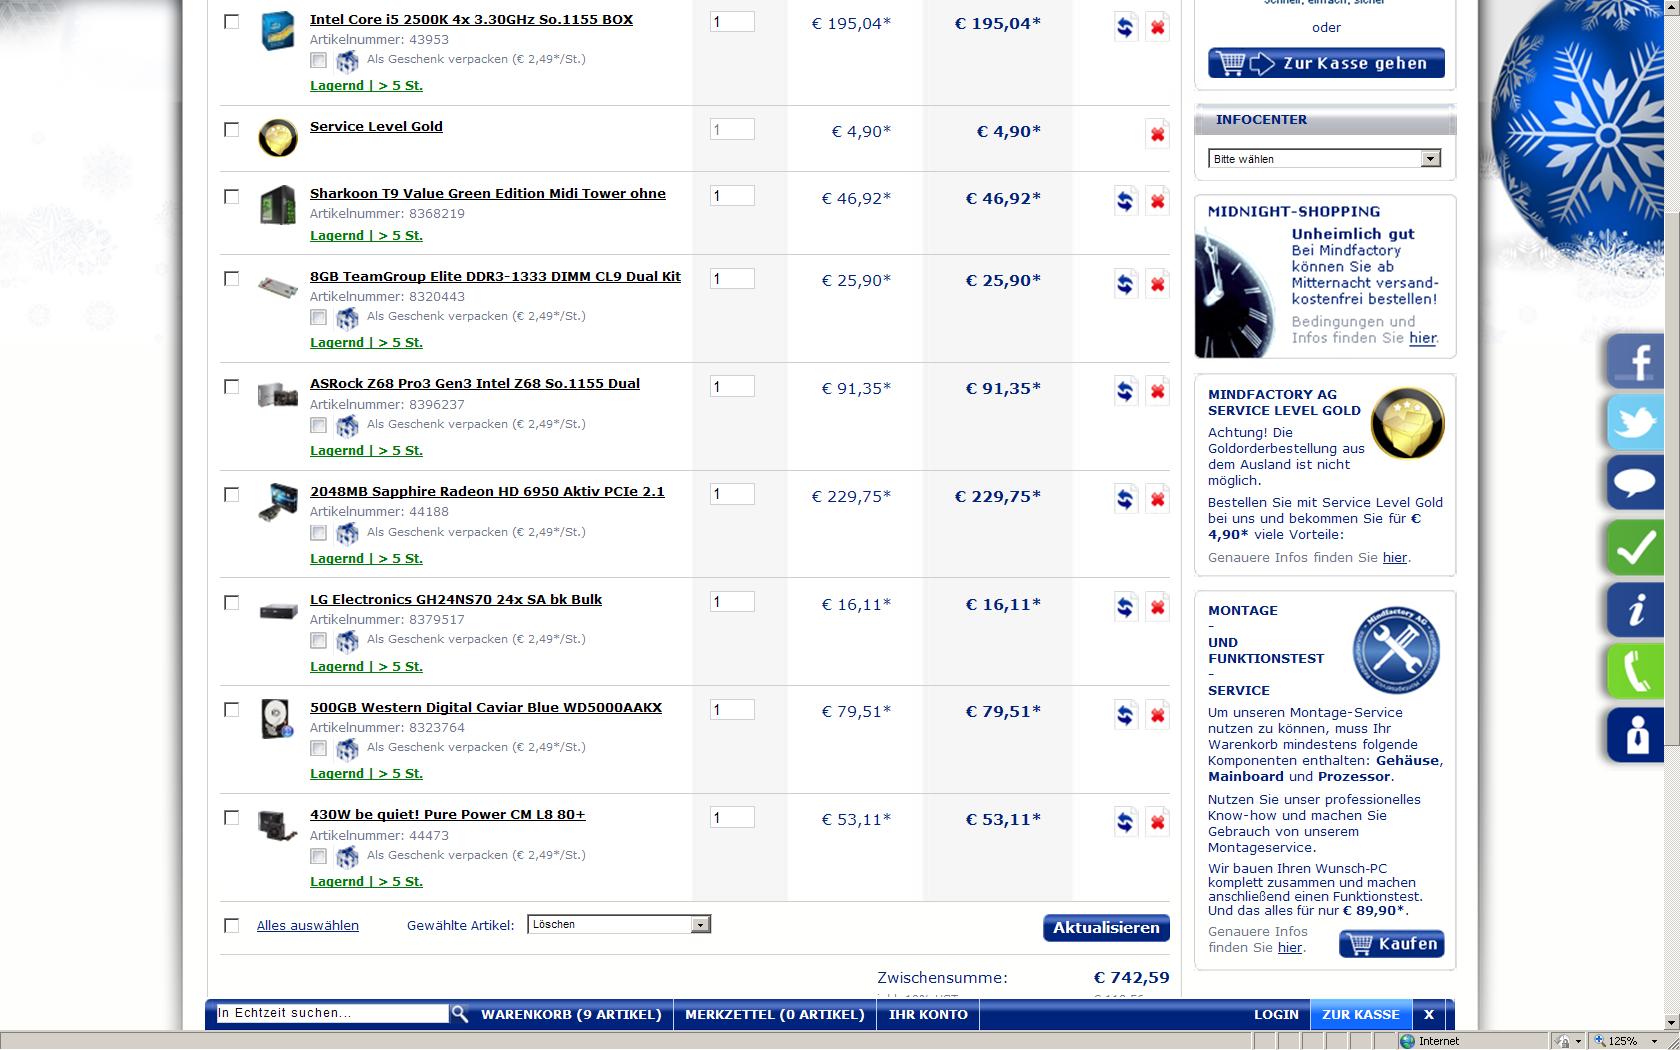The width and height of the screenshot is (1680, 1050).
Task: Click gift icon for Sapphire Radeon row
Action: pos(347,532)
